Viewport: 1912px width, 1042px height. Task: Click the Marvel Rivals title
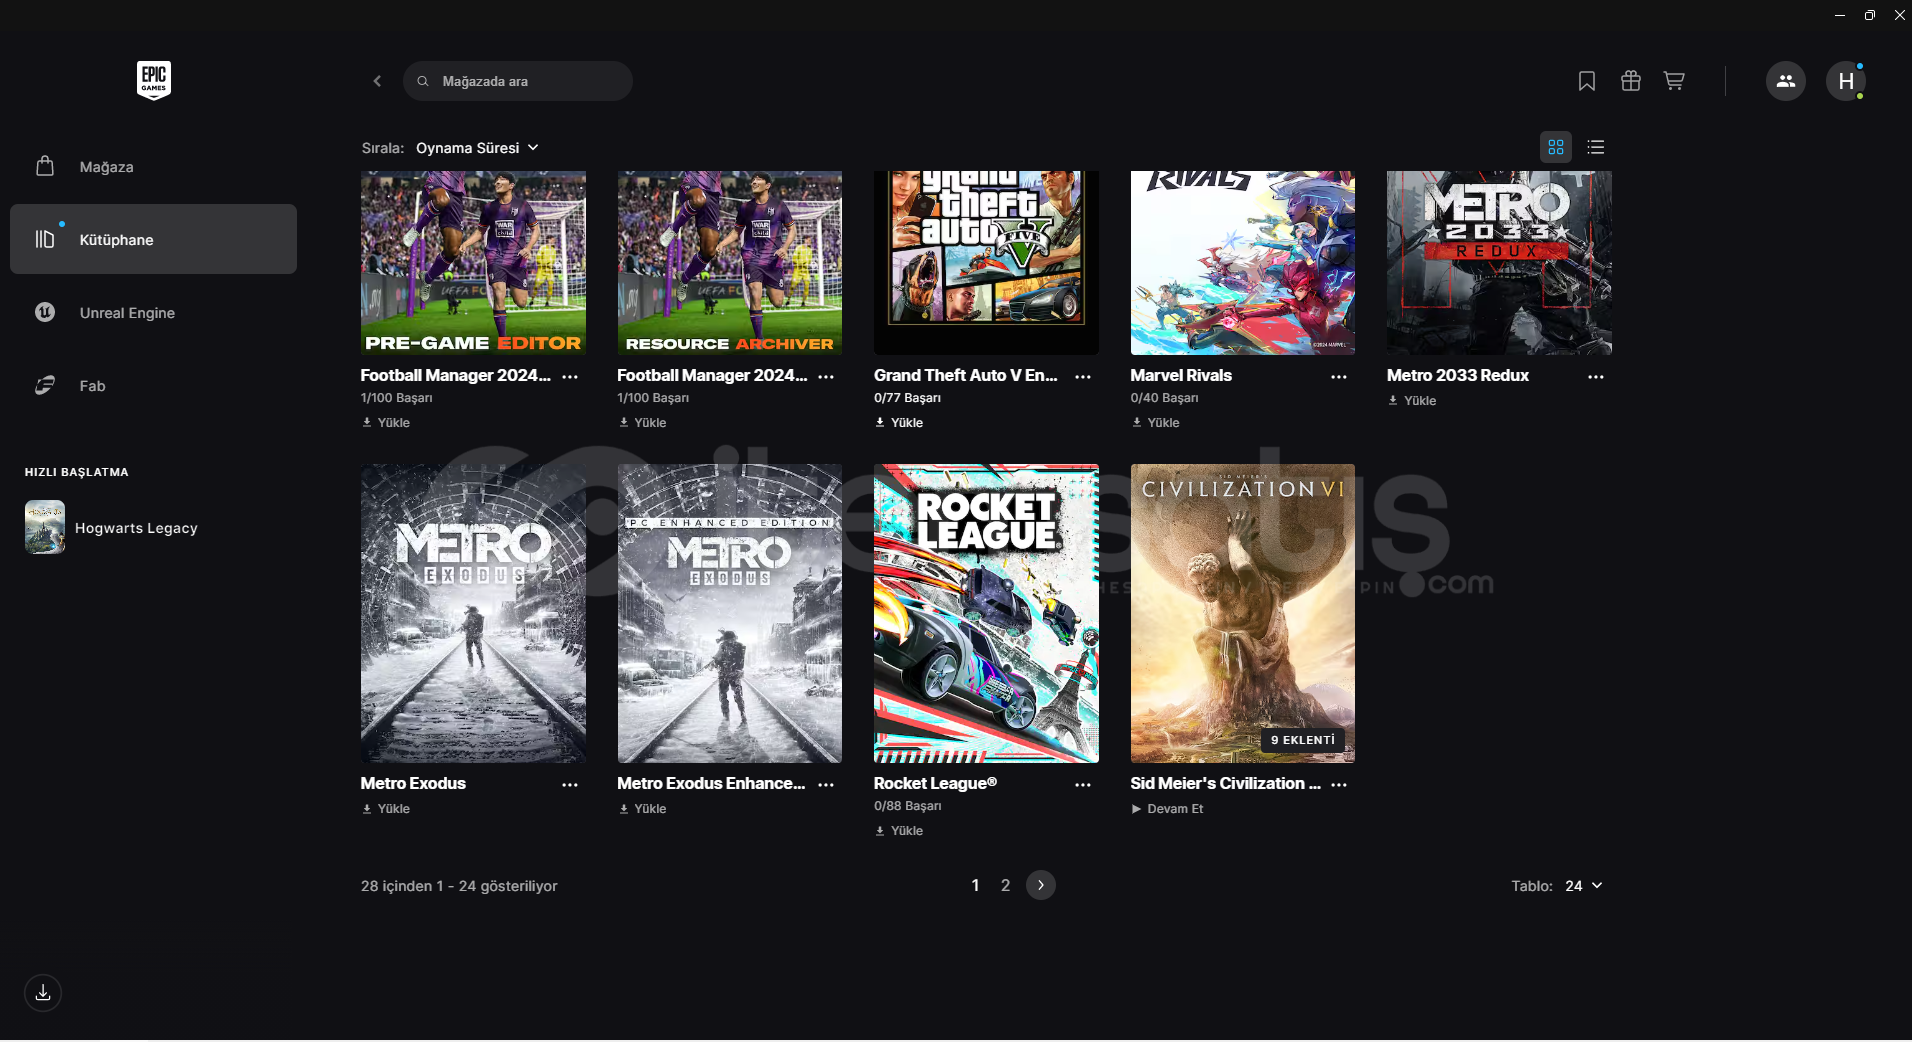pos(1181,376)
